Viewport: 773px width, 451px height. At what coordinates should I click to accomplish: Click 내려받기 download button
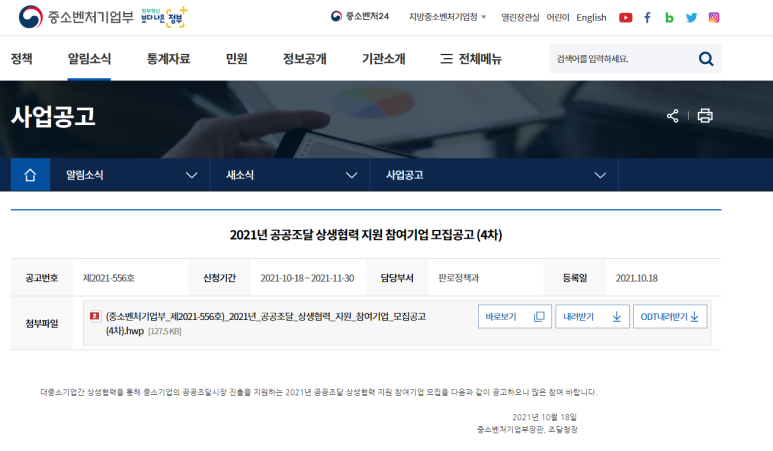[592, 316]
